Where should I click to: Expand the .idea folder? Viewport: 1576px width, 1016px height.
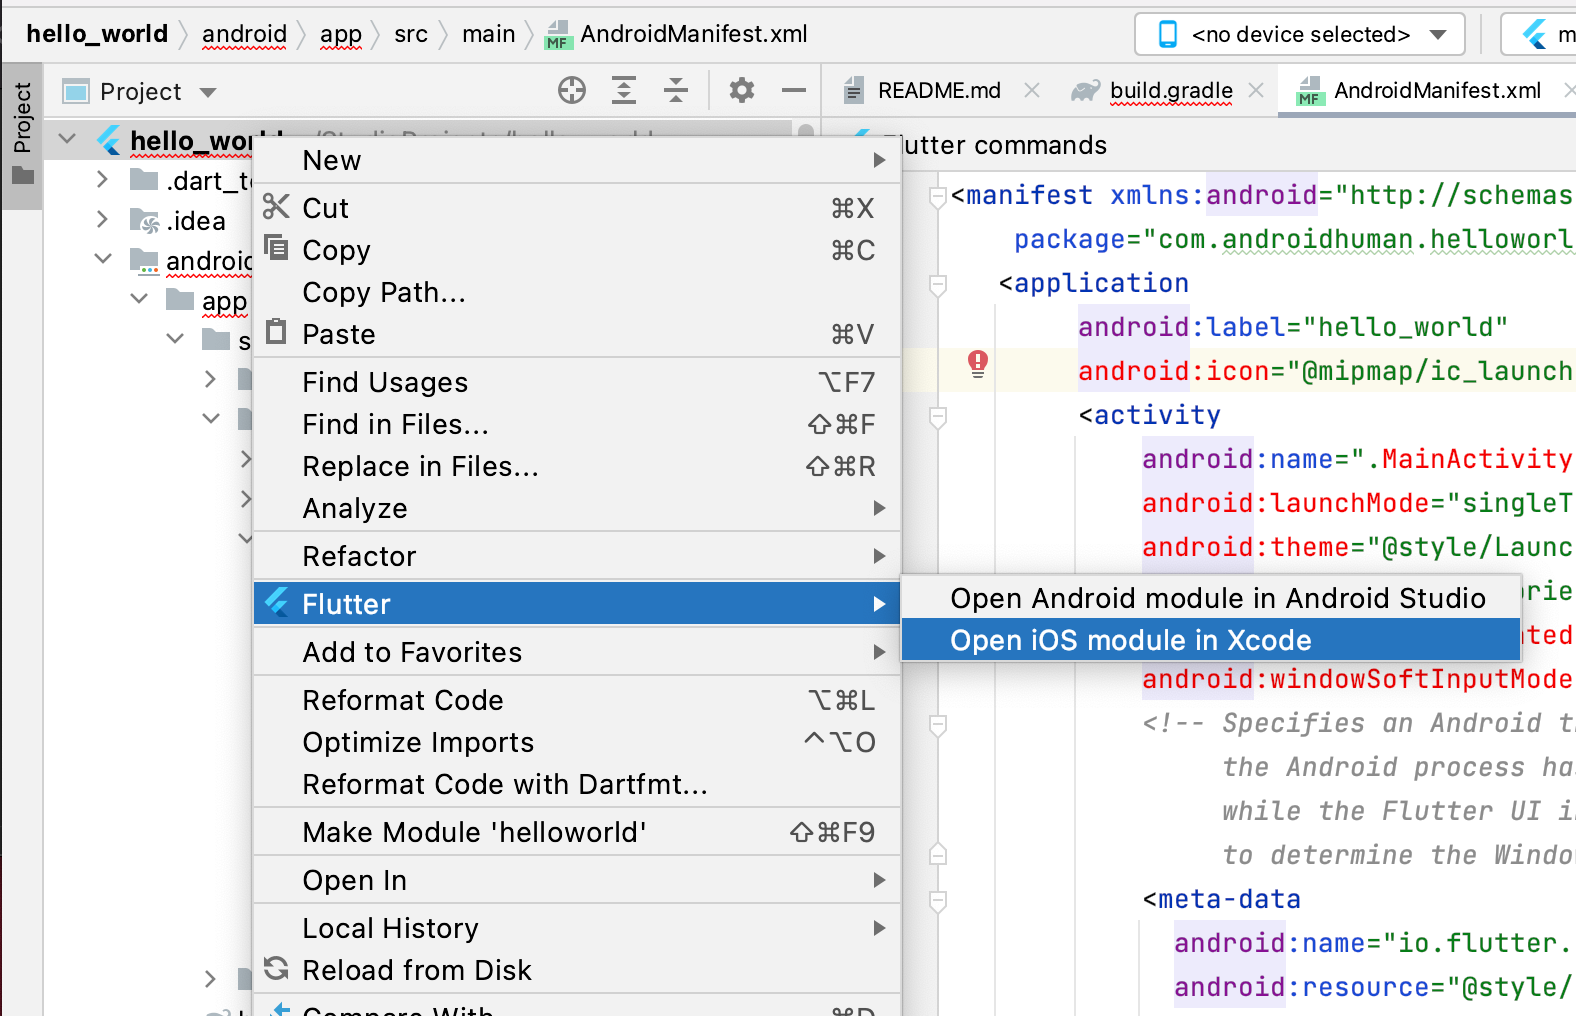(102, 220)
